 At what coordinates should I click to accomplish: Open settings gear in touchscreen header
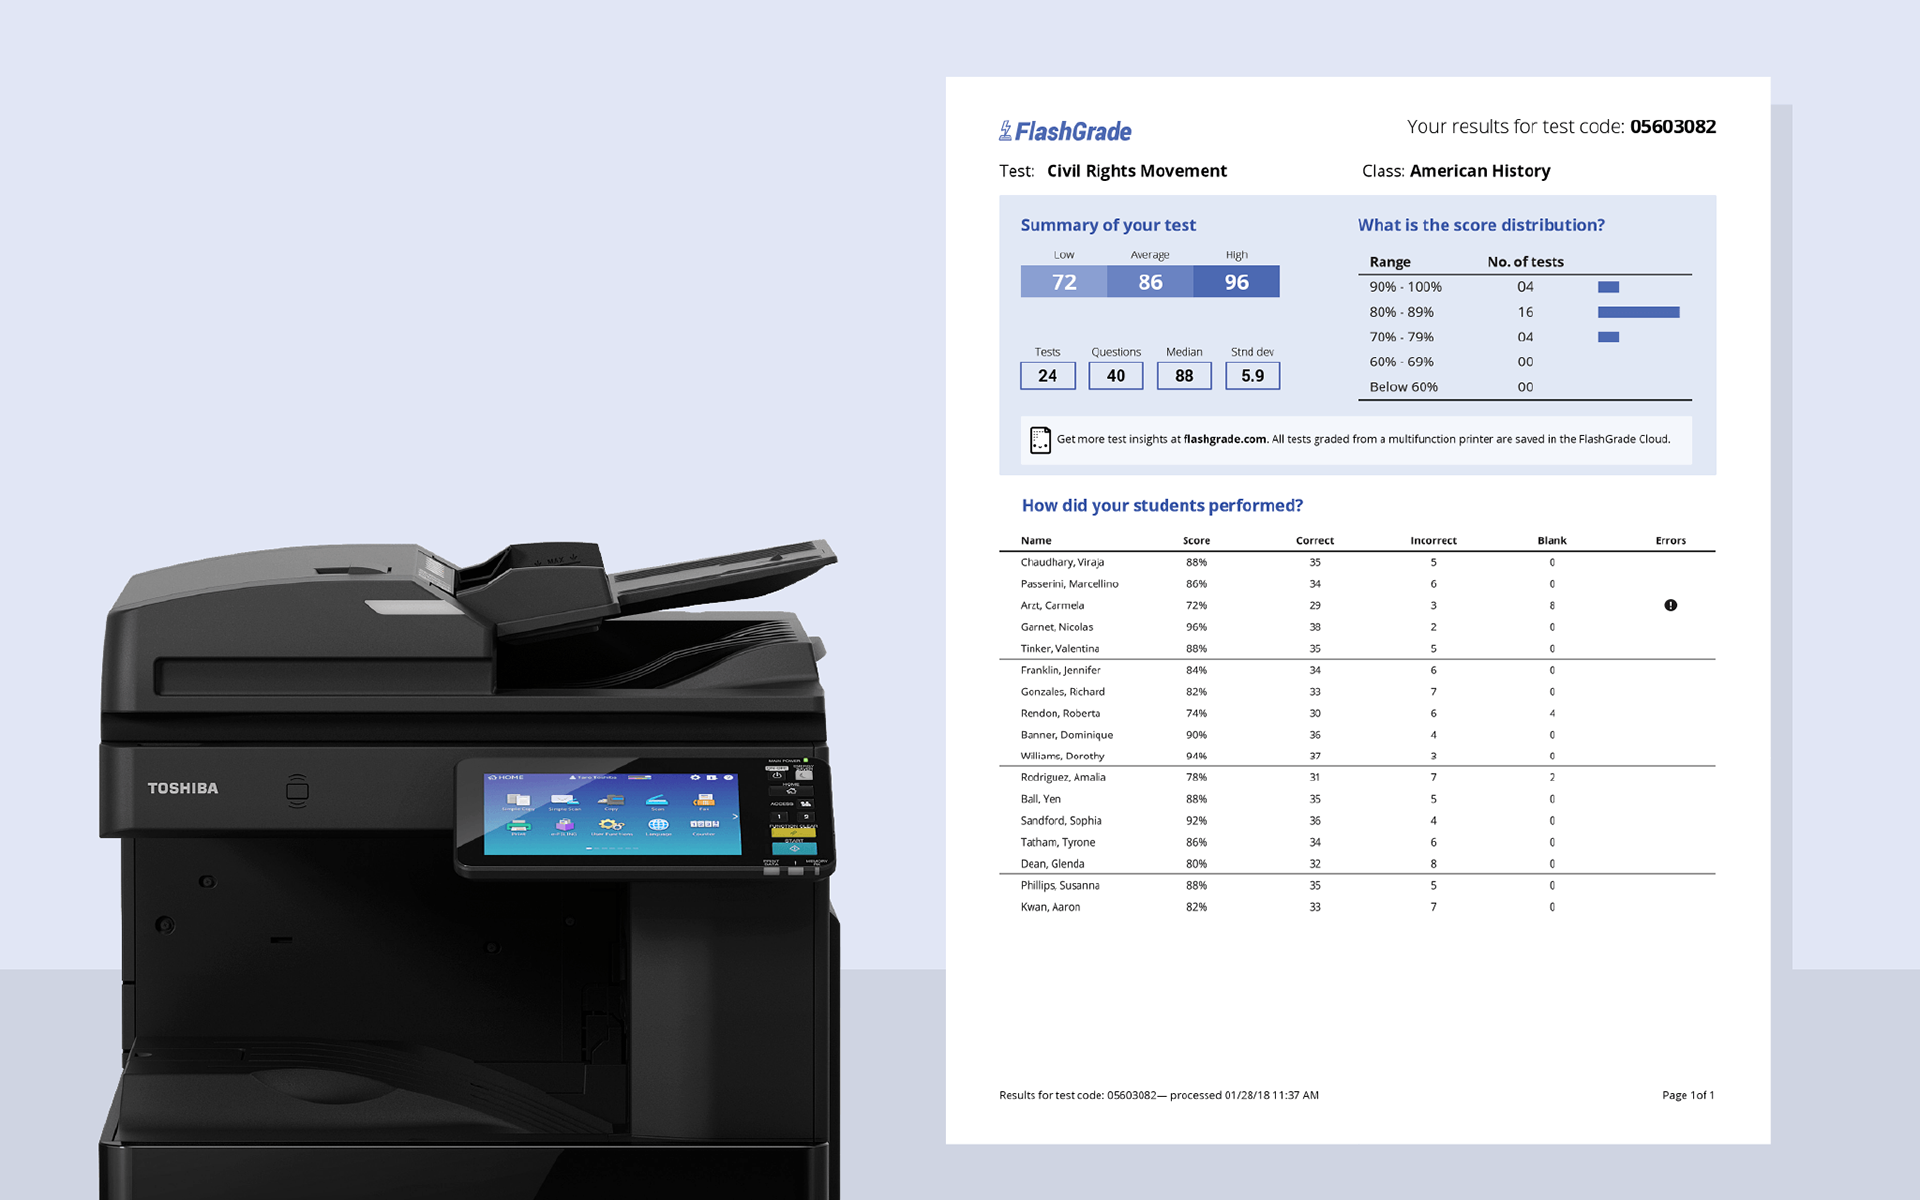pos(695,777)
